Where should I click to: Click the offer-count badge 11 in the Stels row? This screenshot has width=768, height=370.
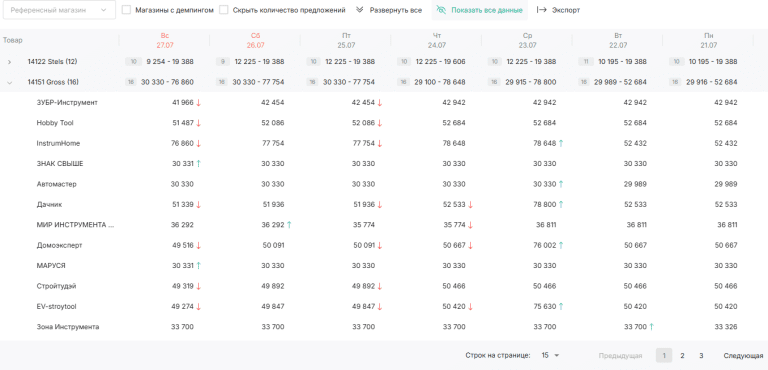[x=586, y=62]
